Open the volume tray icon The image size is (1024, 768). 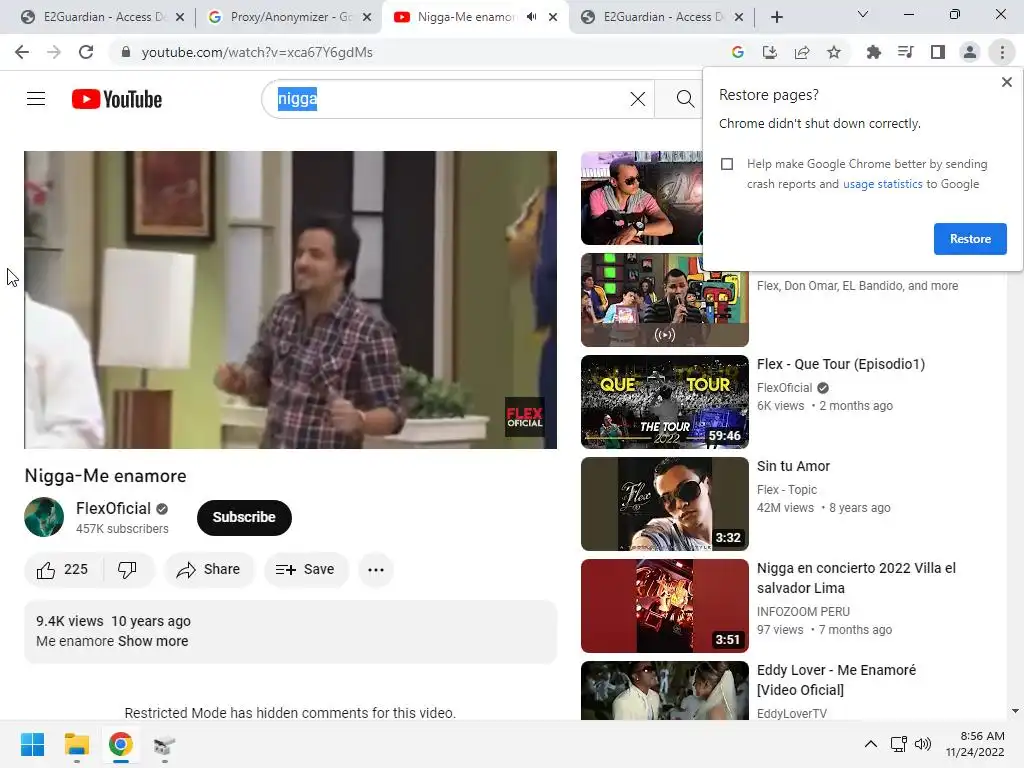pos(923,744)
